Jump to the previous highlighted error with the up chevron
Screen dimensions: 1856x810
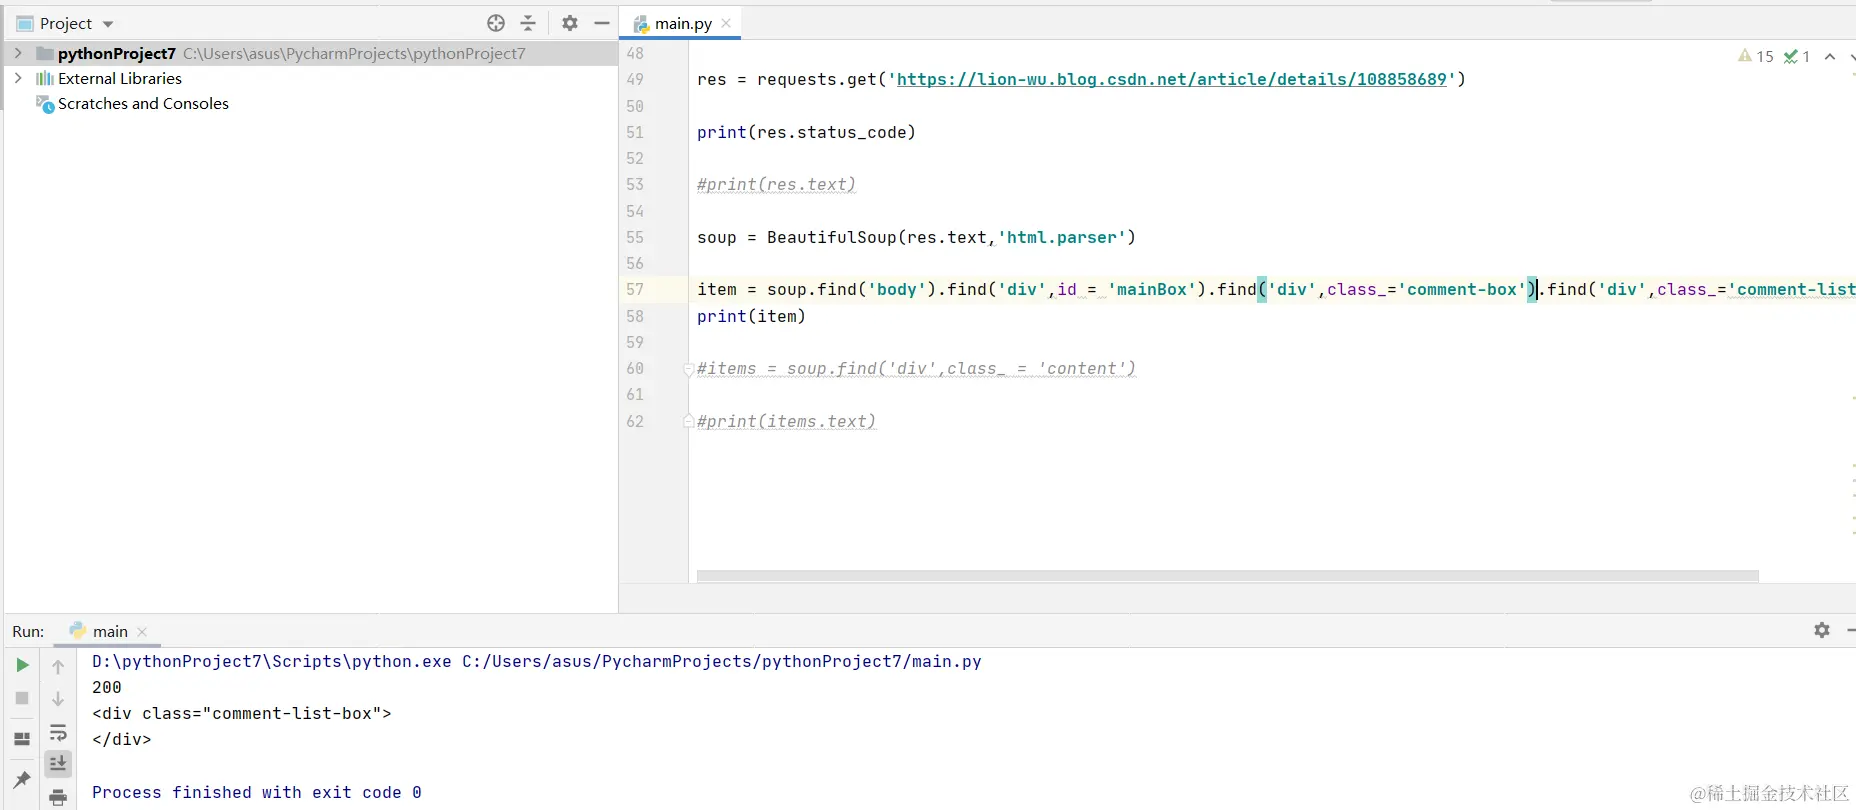pyautogui.click(x=1830, y=56)
